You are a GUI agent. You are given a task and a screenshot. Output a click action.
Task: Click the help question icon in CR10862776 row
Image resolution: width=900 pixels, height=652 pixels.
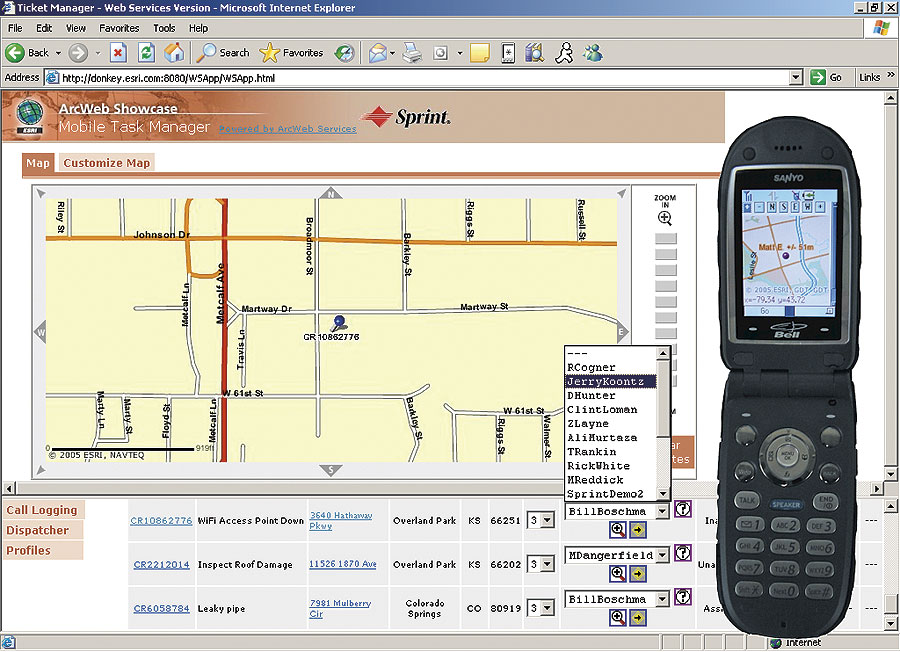pos(682,509)
